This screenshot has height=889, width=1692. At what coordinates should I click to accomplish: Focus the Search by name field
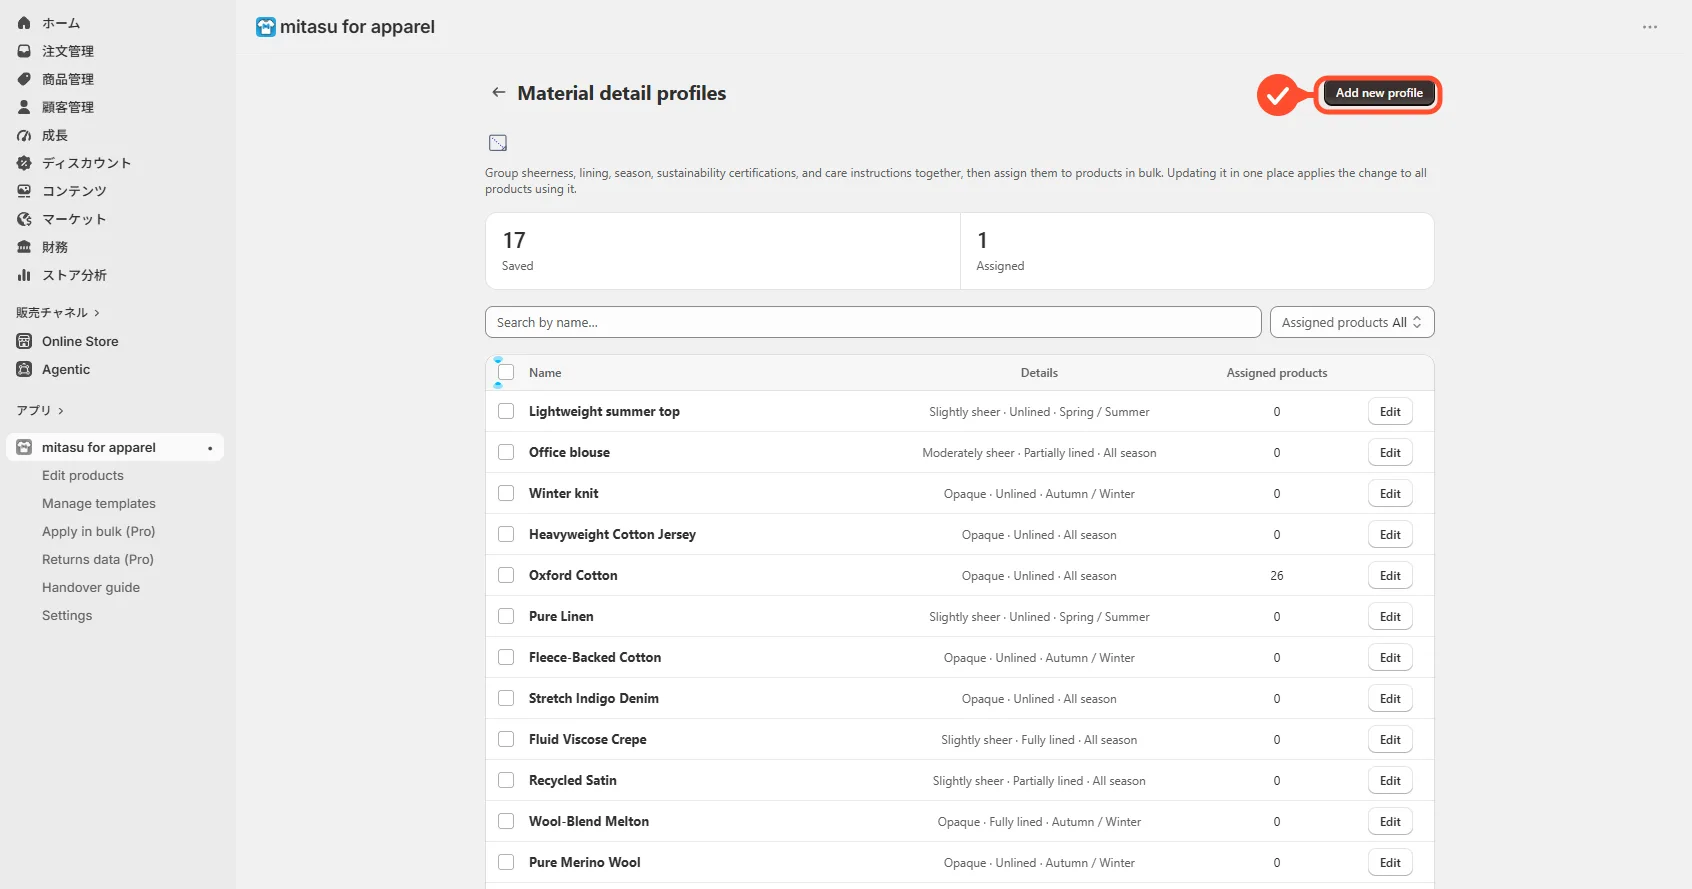[x=873, y=322]
